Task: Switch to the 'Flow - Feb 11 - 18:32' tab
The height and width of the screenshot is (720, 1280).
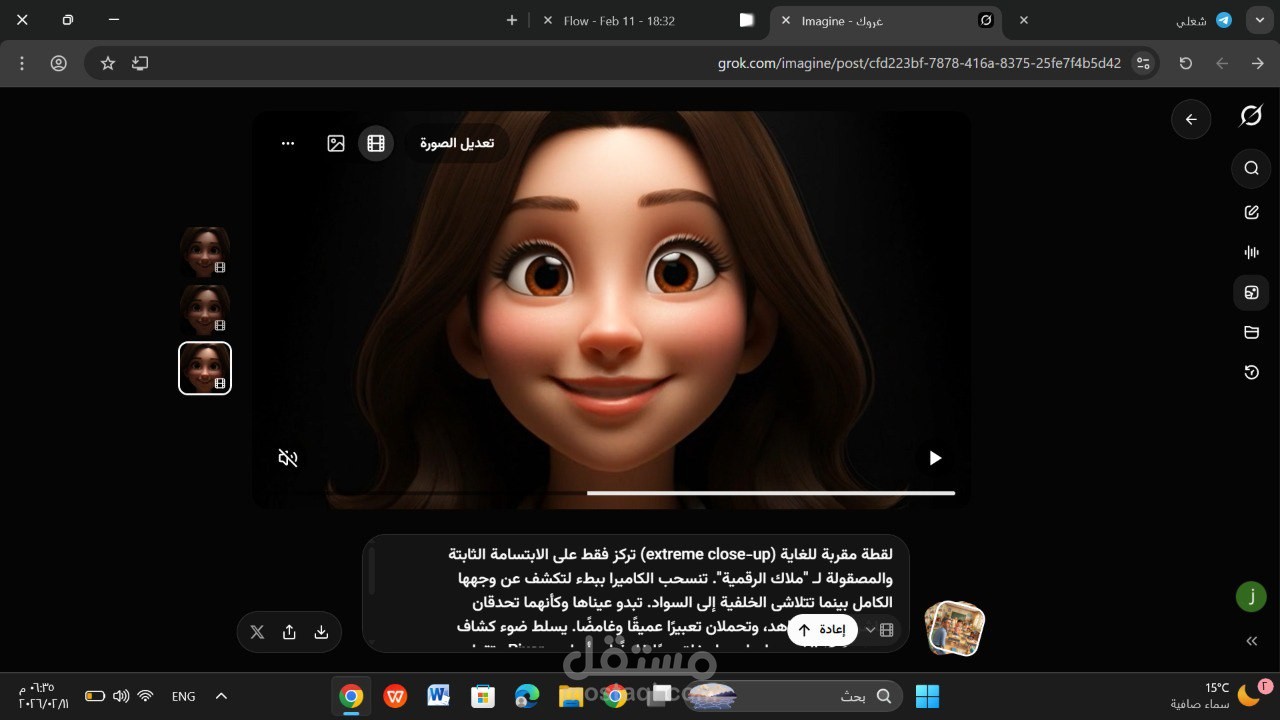Action: point(650,20)
